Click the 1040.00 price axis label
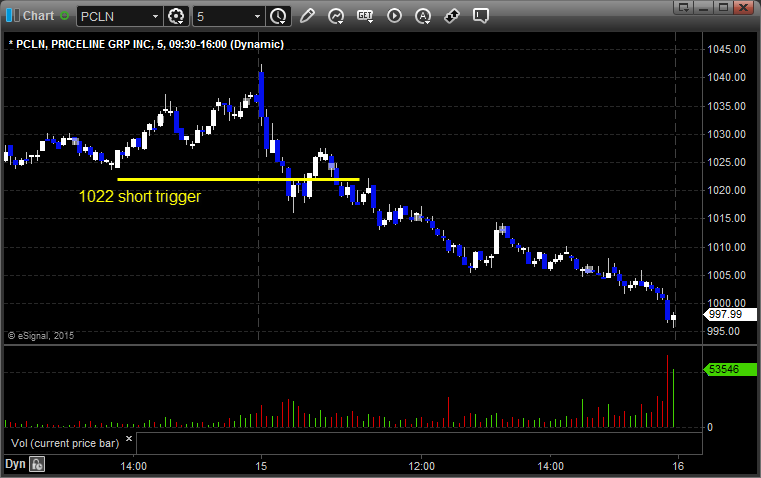The width and height of the screenshot is (761, 478). point(727,77)
